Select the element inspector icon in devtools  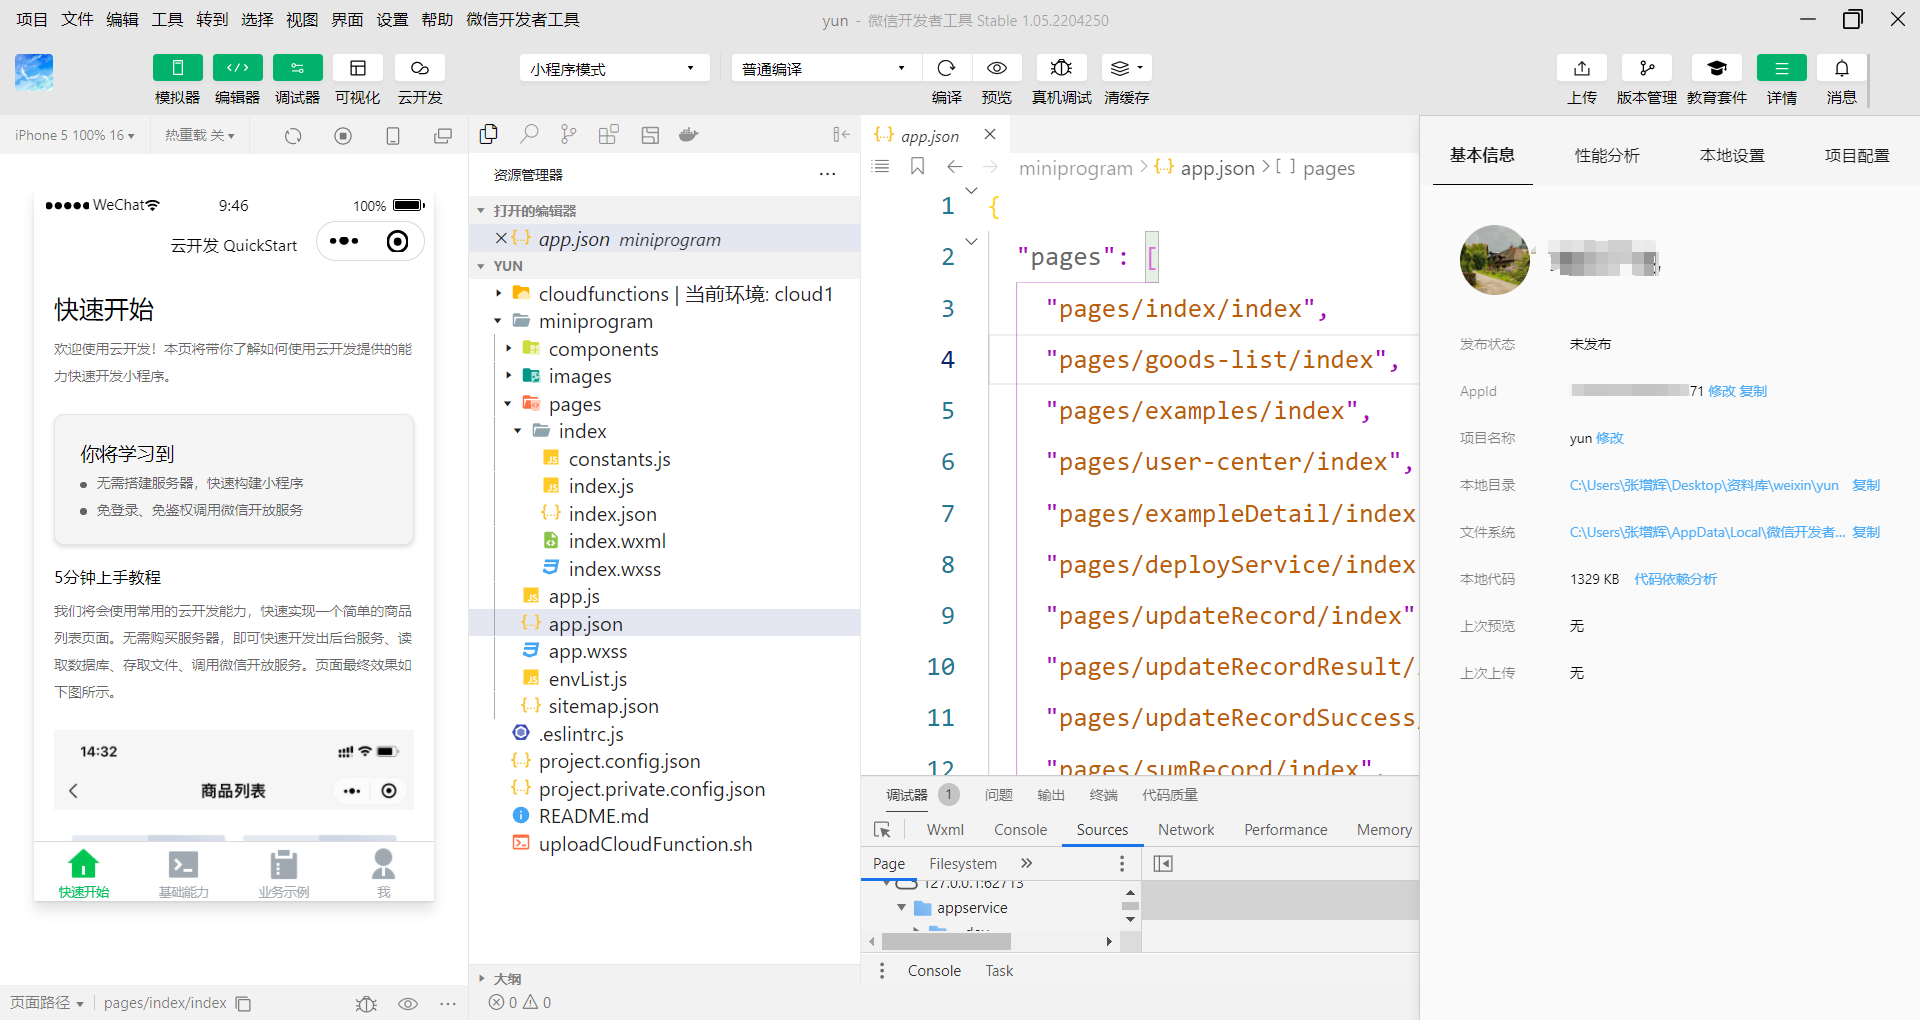pos(882,830)
